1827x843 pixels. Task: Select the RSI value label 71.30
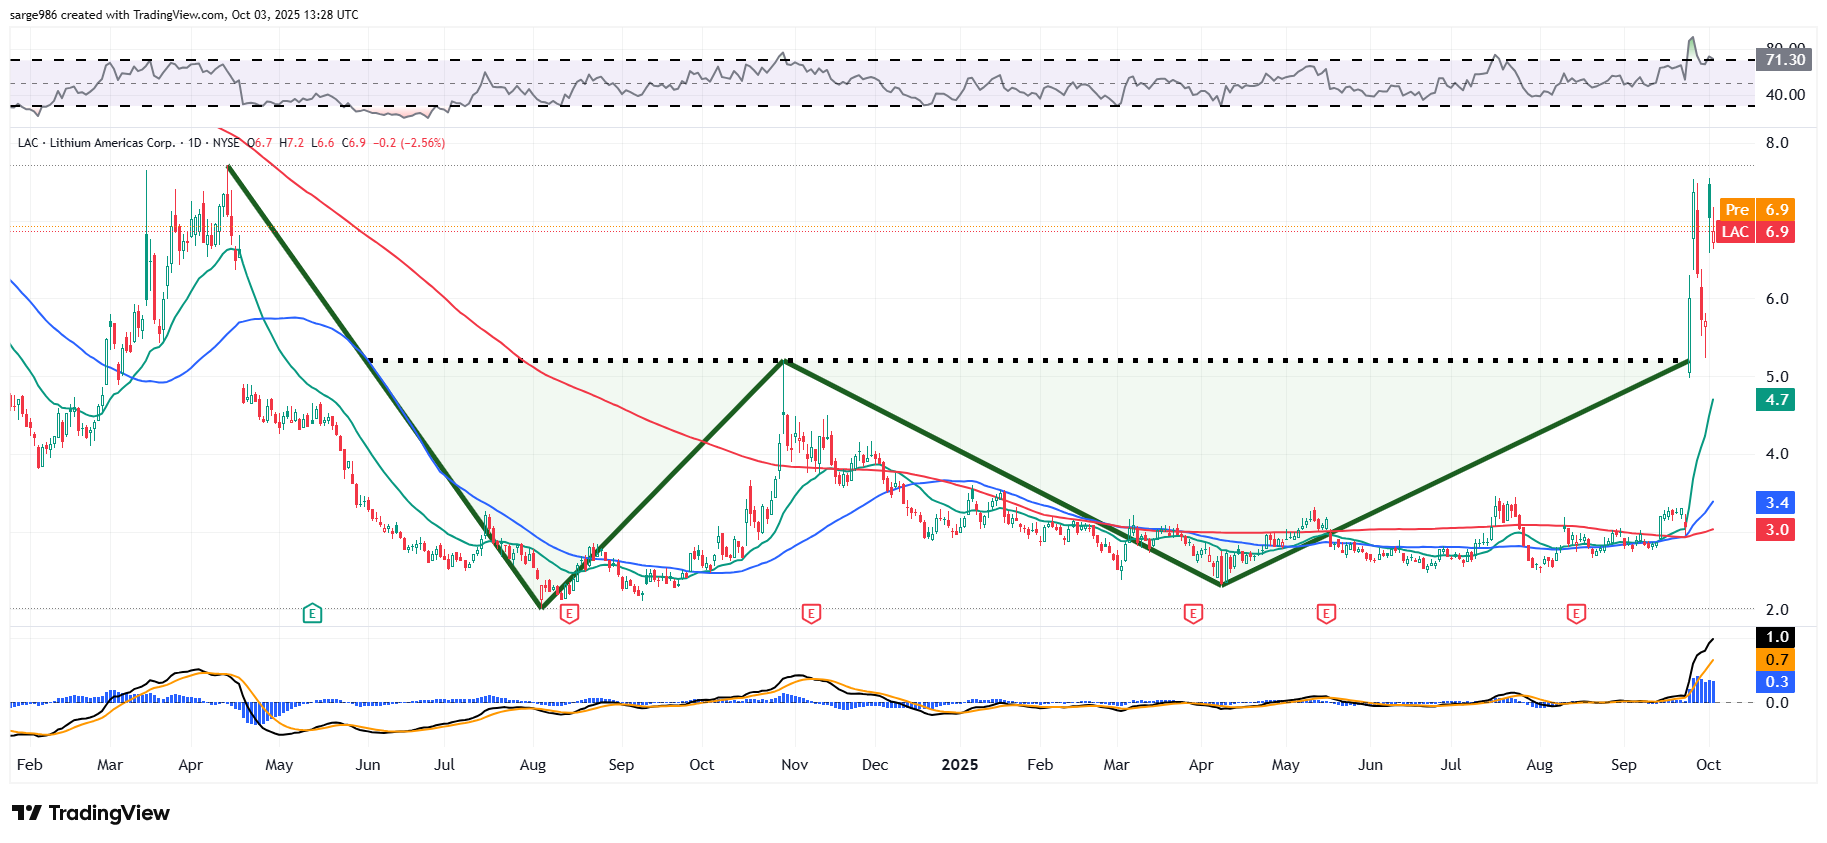tap(1785, 60)
